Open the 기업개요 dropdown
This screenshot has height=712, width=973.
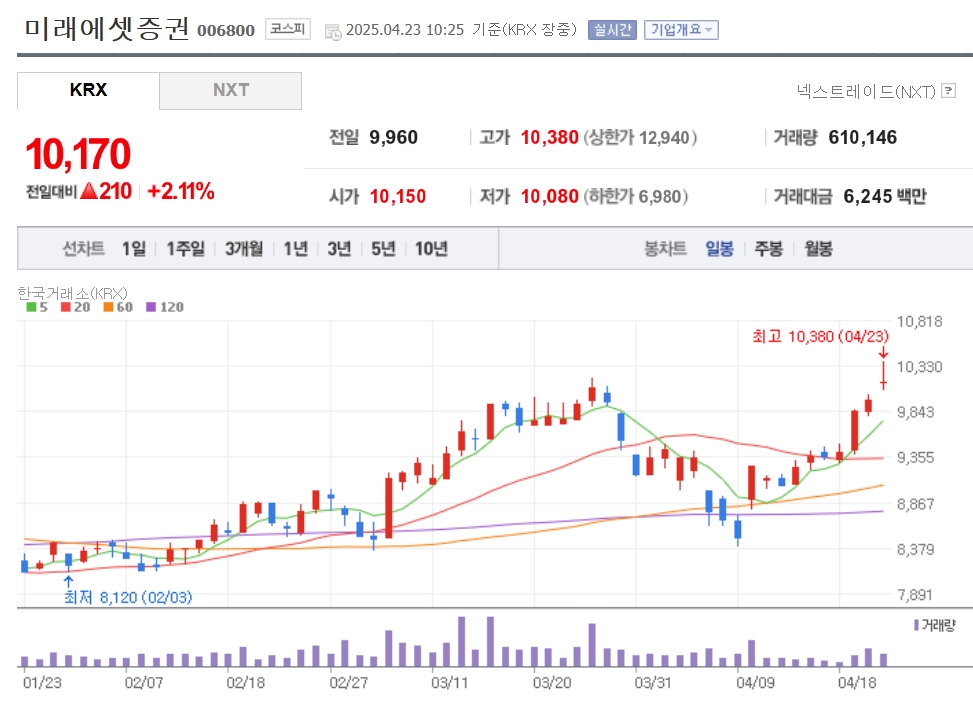681,30
